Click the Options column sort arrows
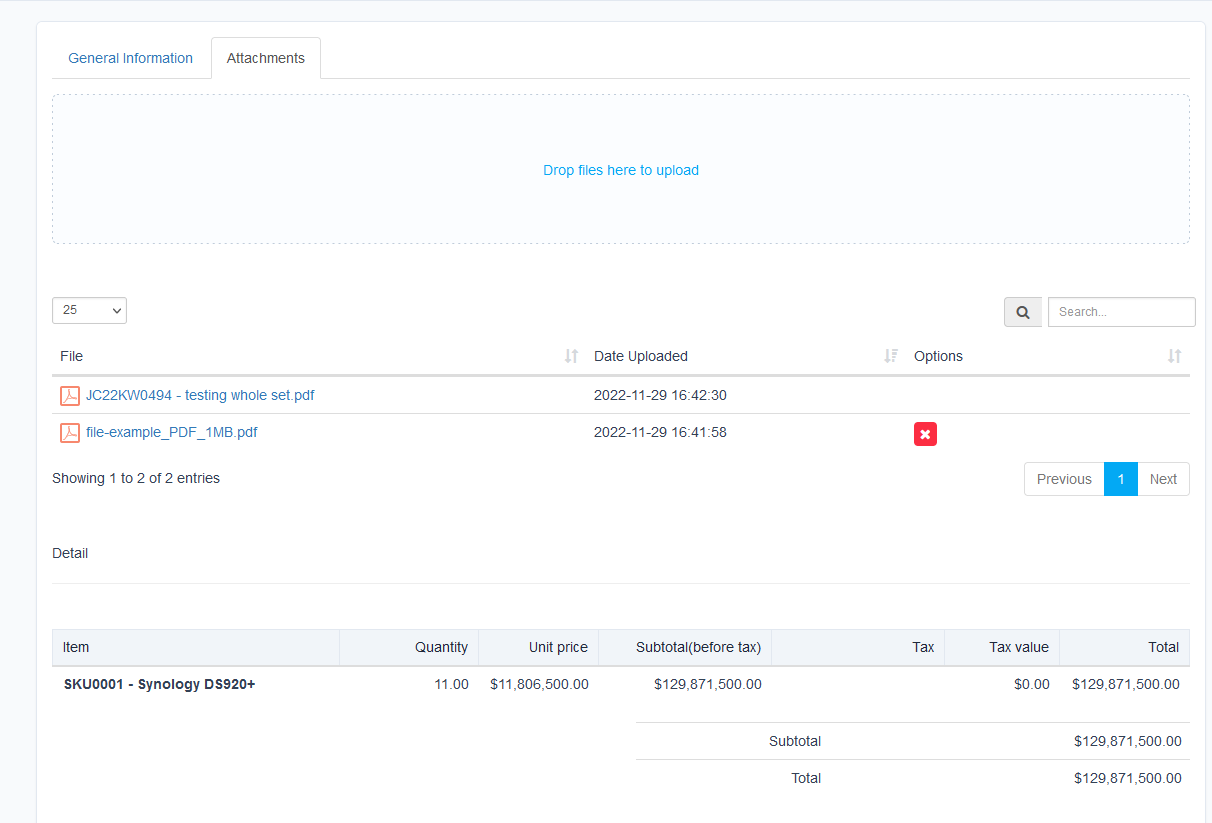1212x823 pixels. tap(1174, 356)
